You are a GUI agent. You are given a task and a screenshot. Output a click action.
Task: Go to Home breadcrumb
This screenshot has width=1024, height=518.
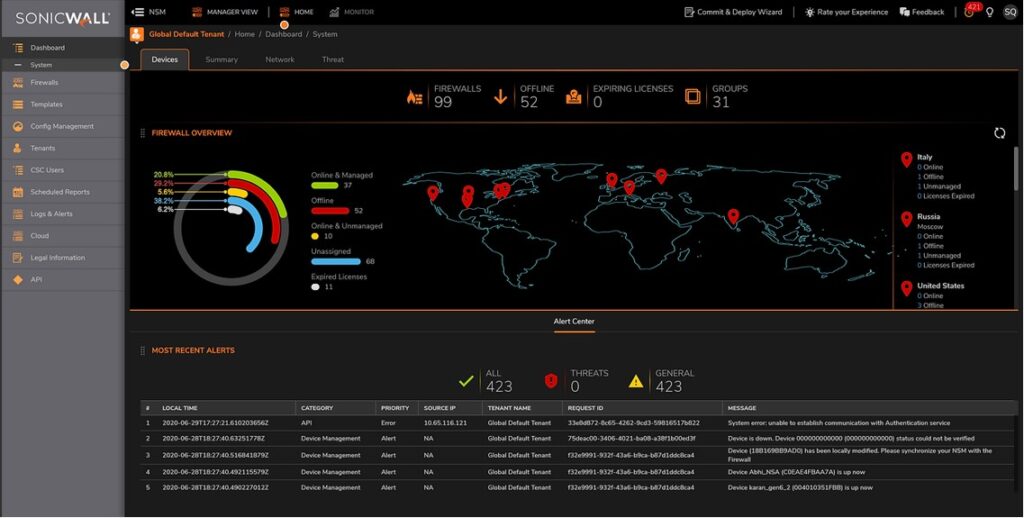245,34
